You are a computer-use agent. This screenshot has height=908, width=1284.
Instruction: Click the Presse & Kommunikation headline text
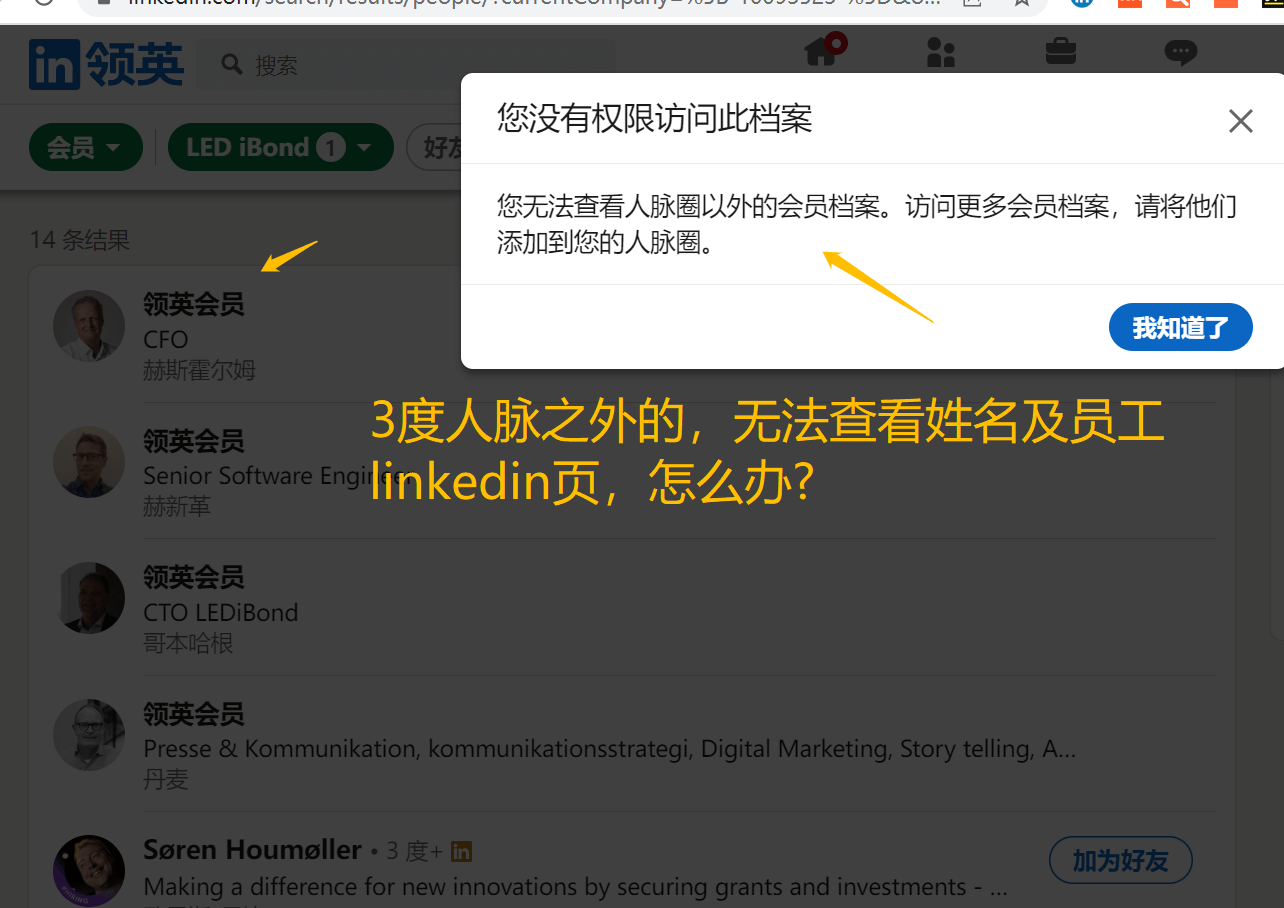pos(610,748)
